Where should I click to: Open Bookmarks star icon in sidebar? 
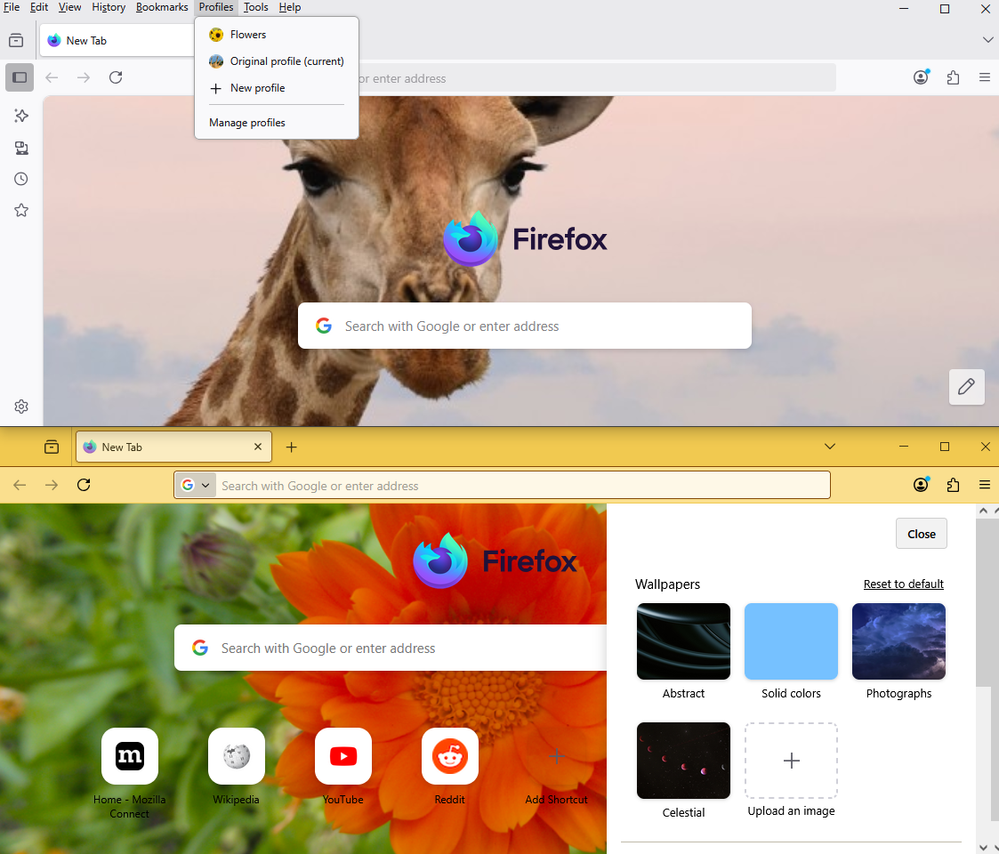point(21,210)
